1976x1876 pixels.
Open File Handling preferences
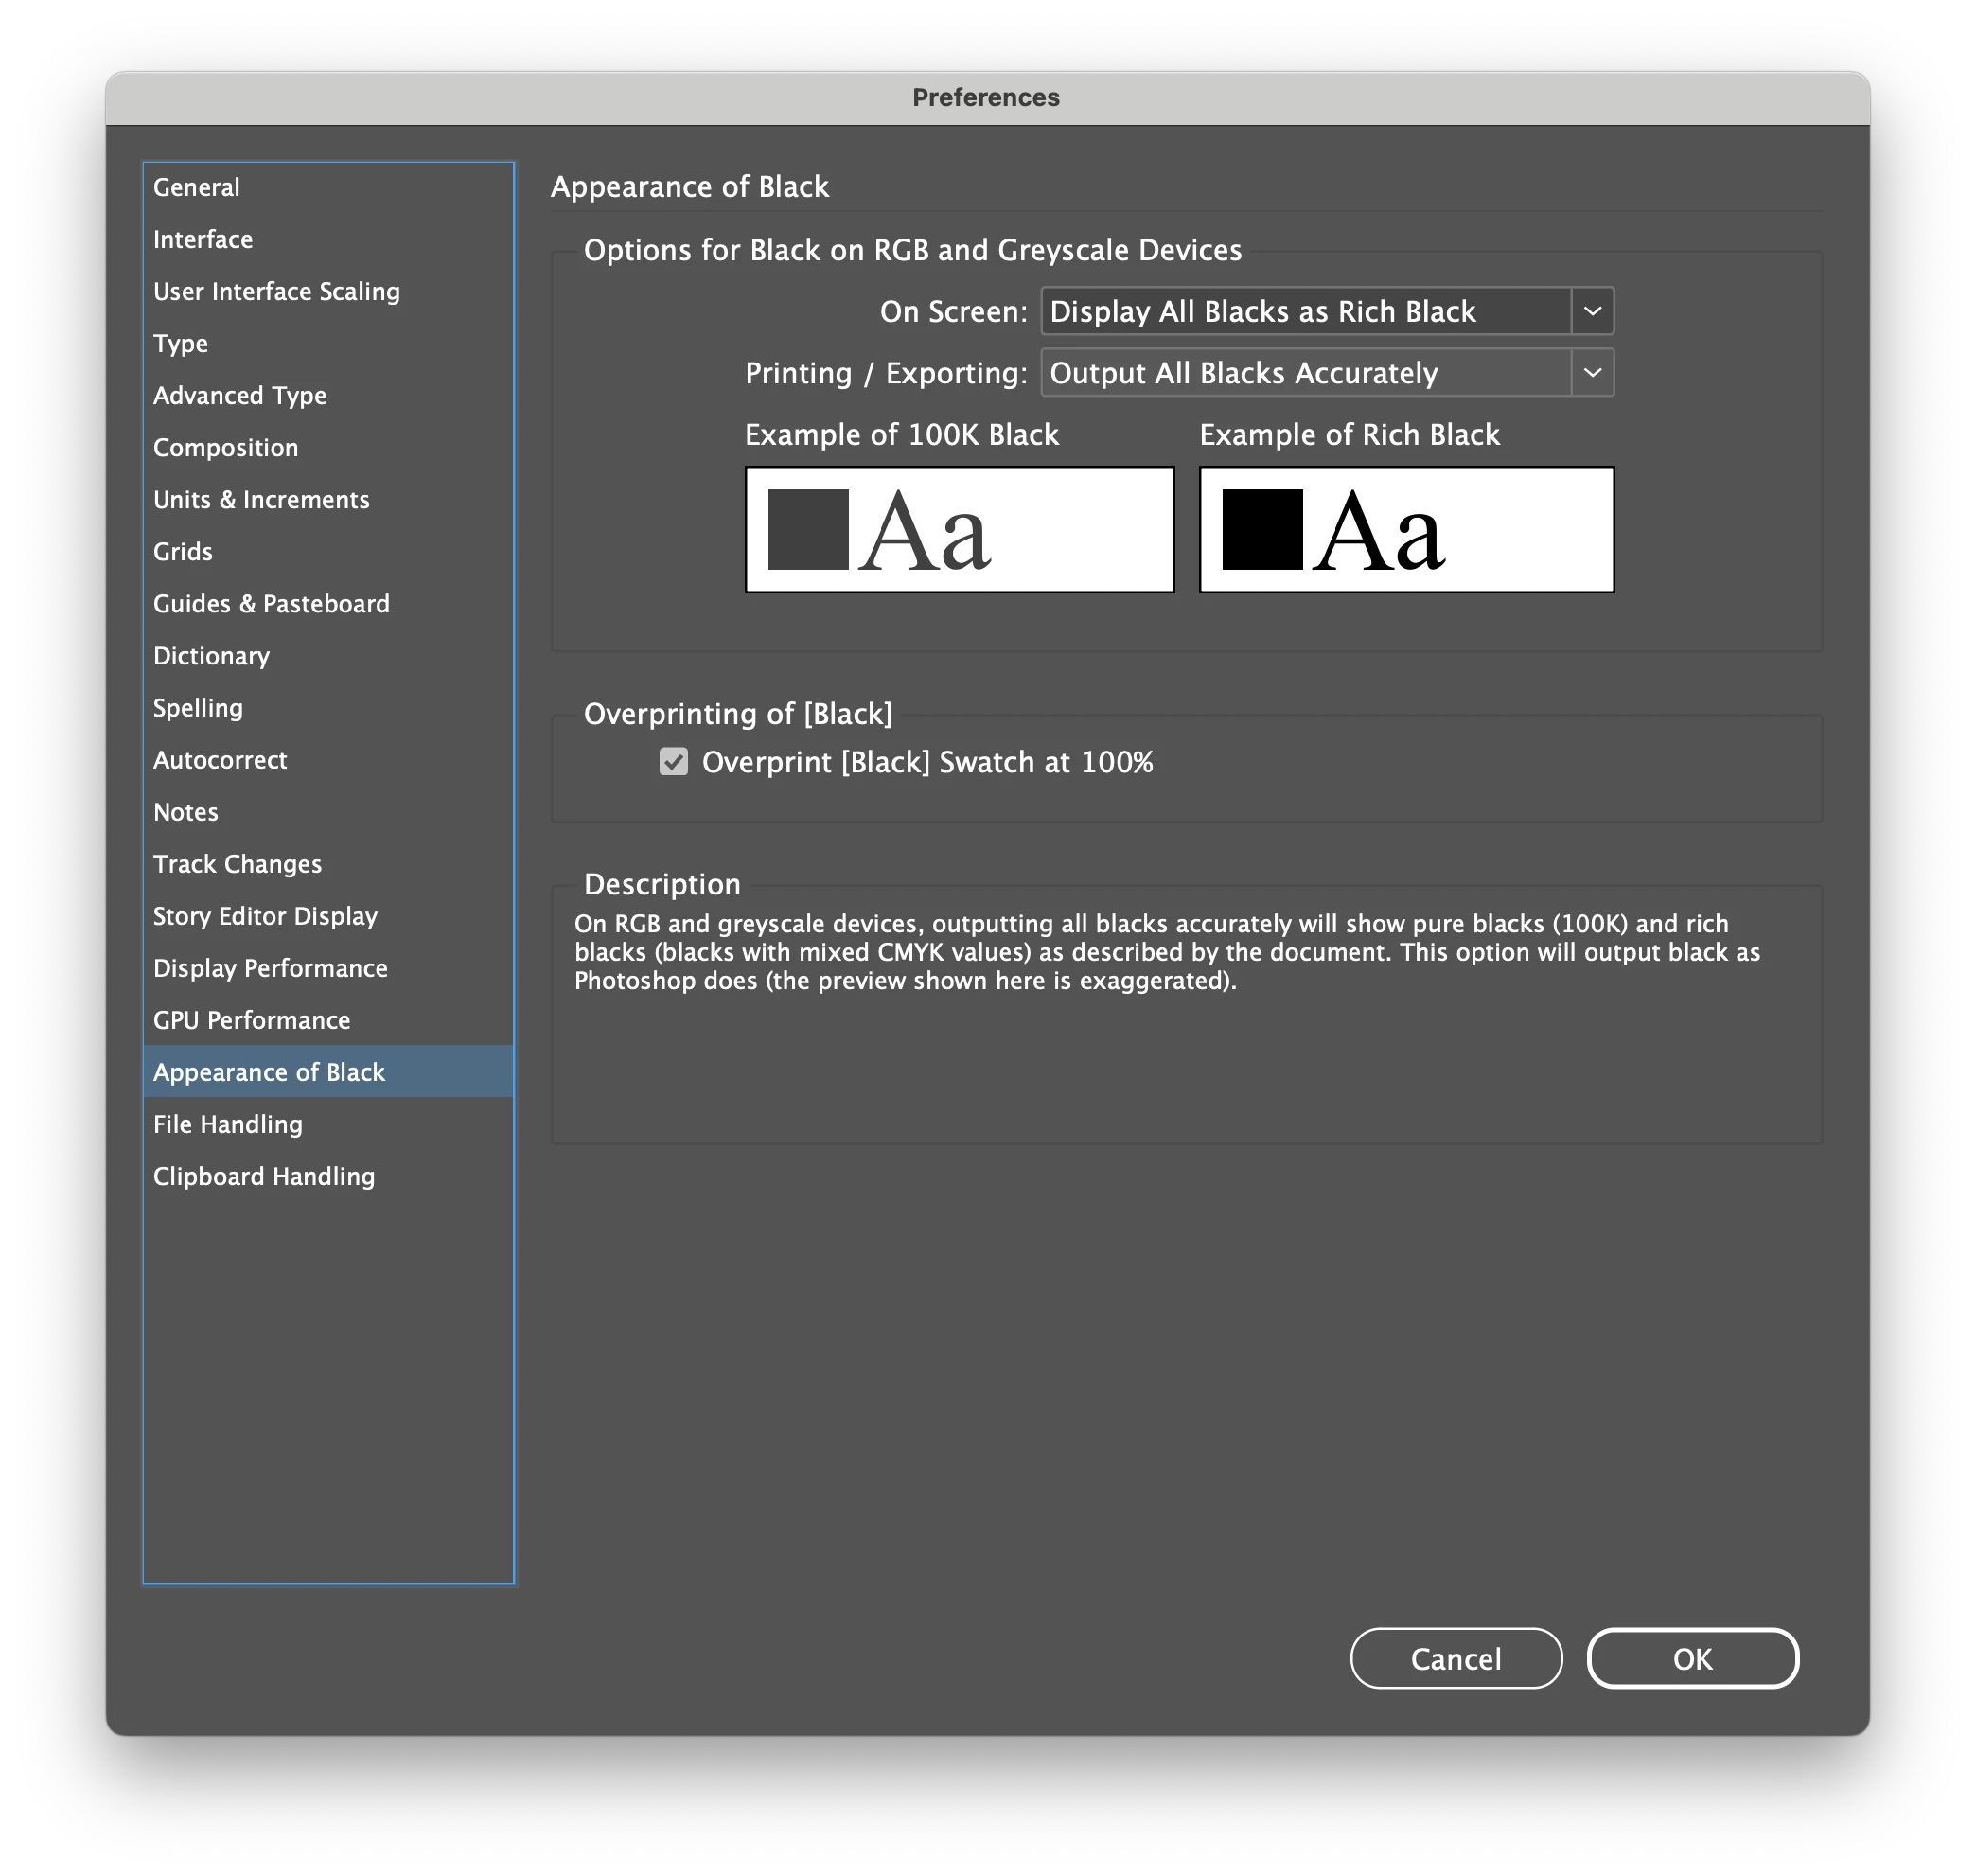pos(227,1124)
